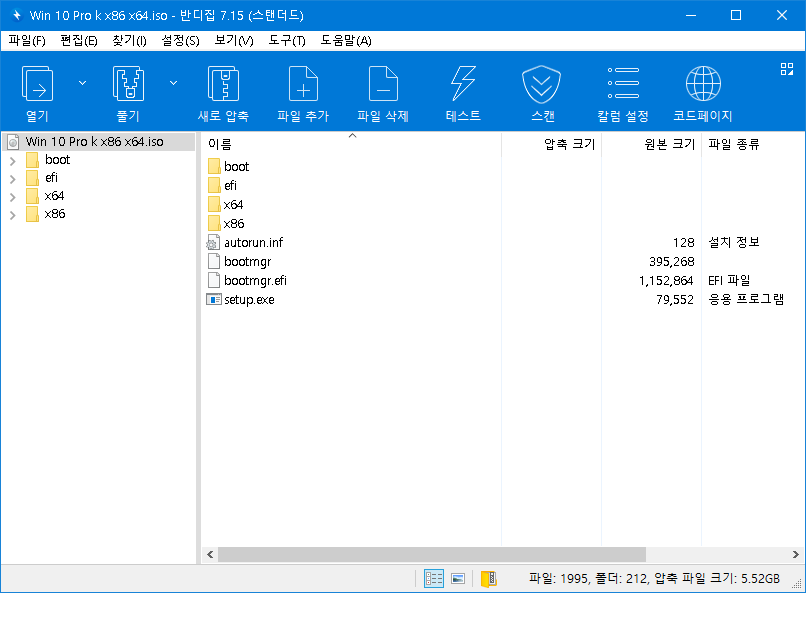Open the 편집(E) menu
This screenshot has height=628, width=806.
coord(79,41)
